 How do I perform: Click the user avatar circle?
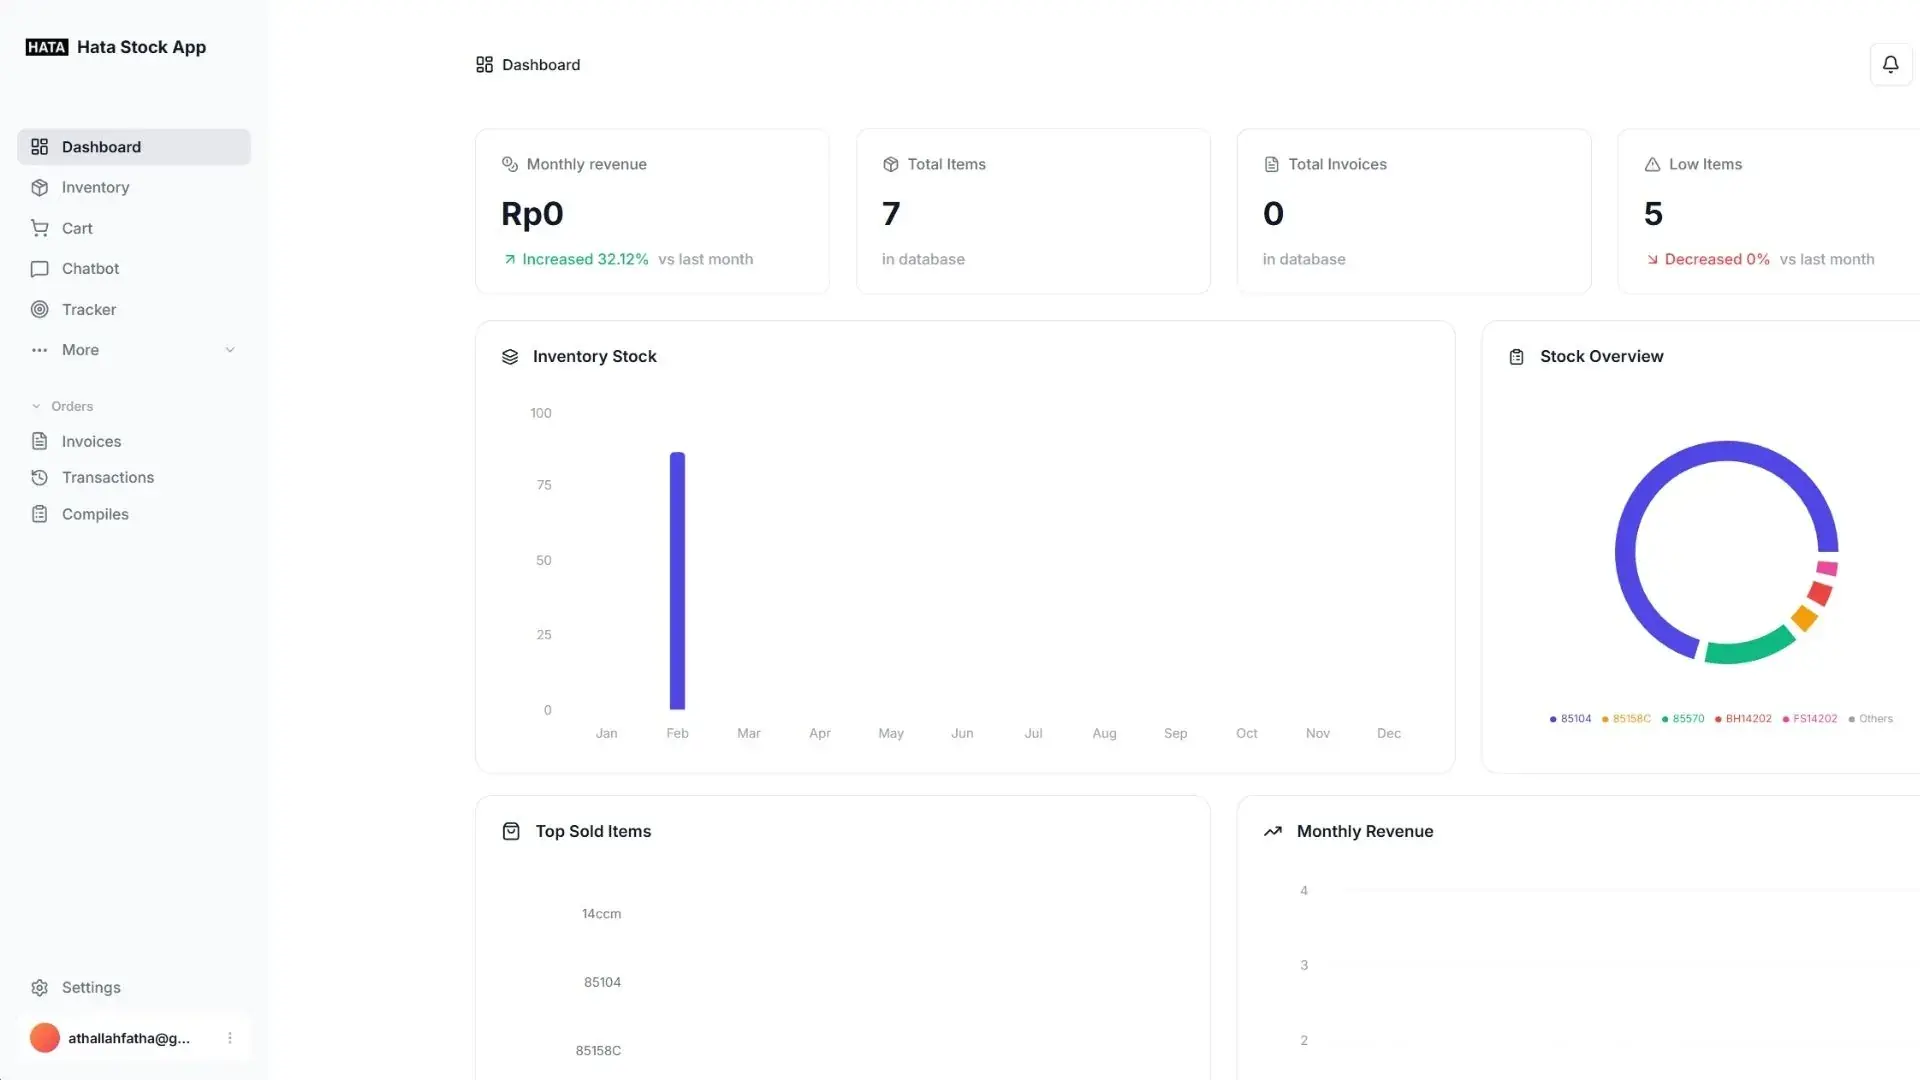[45, 1038]
